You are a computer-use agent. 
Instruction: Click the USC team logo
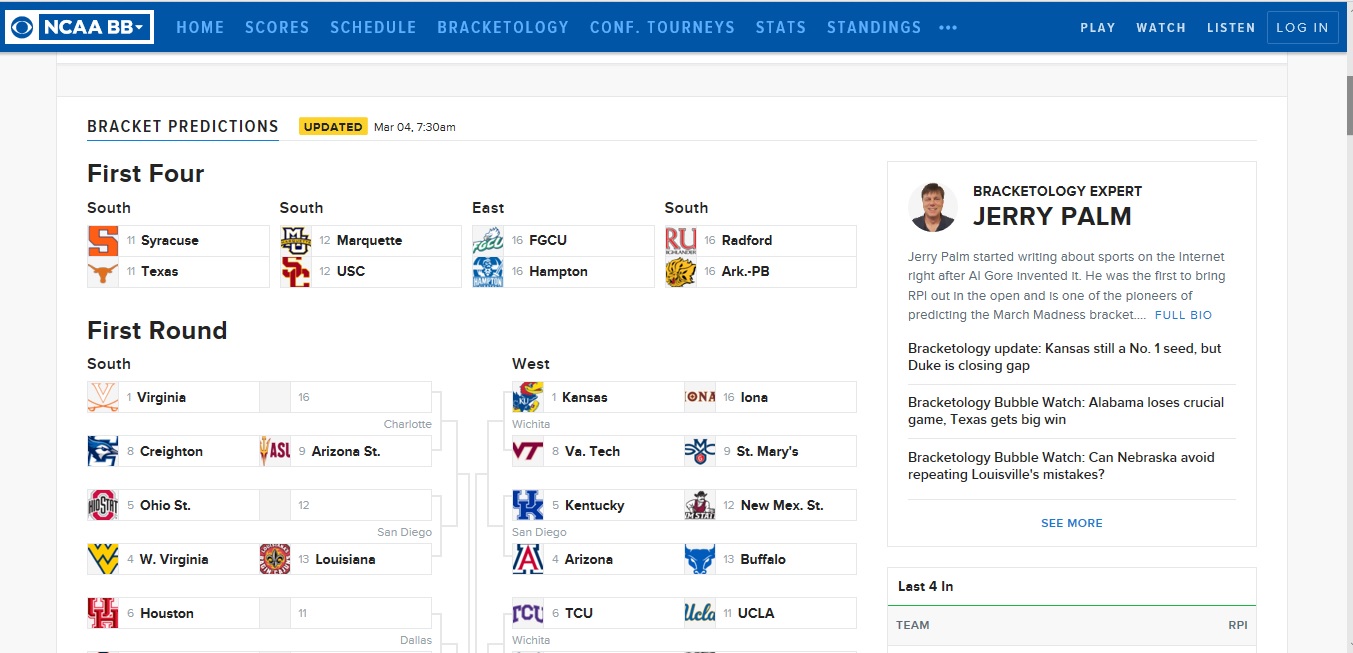point(295,271)
